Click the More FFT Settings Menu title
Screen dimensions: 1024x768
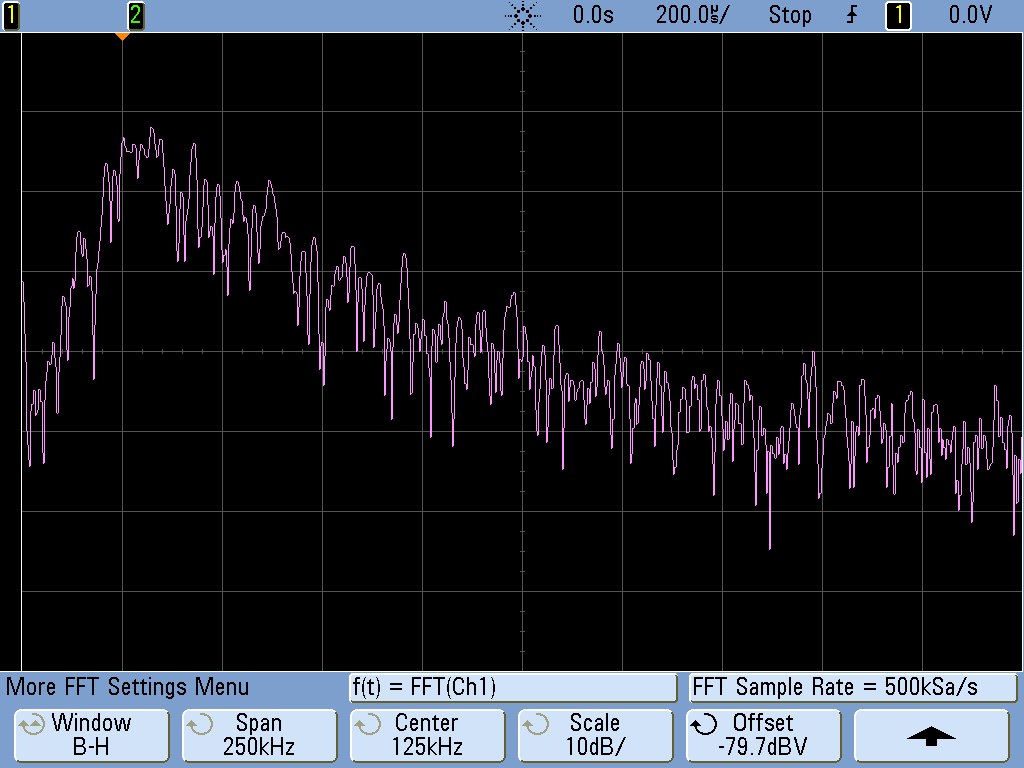coord(128,687)
